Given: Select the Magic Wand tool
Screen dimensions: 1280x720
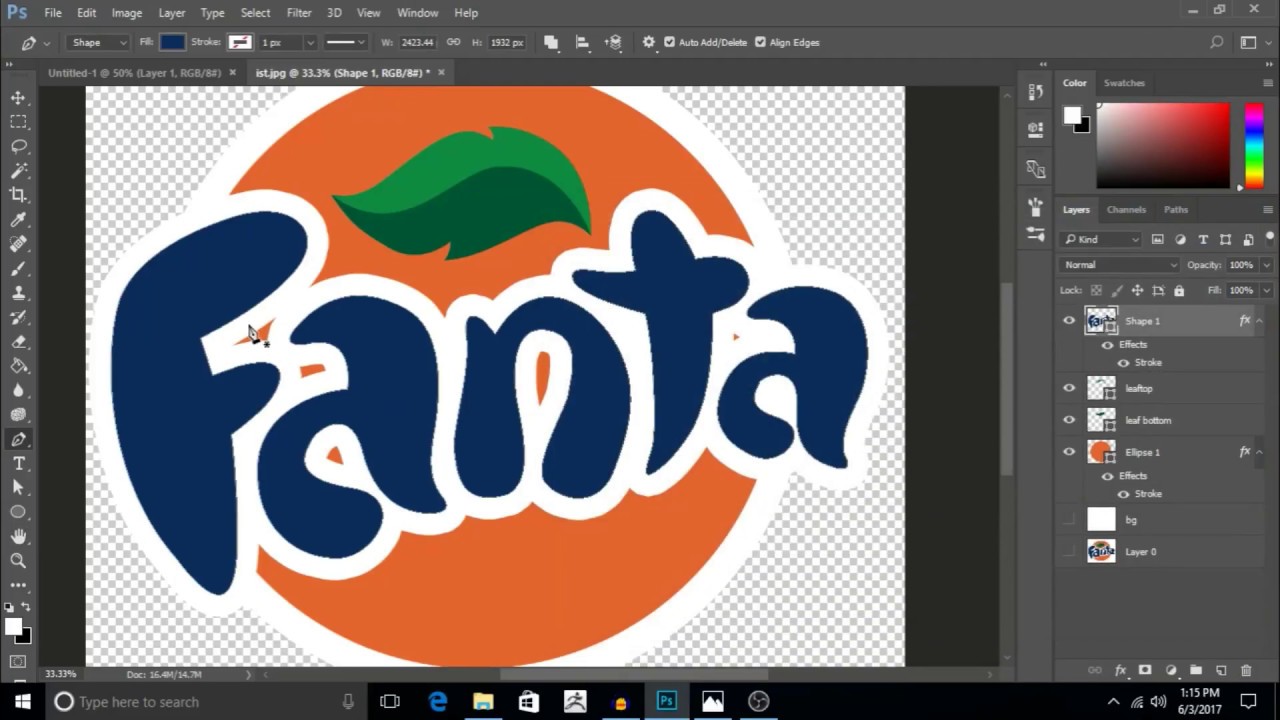Looking at the screenshot, I should [x=18, y=170].
